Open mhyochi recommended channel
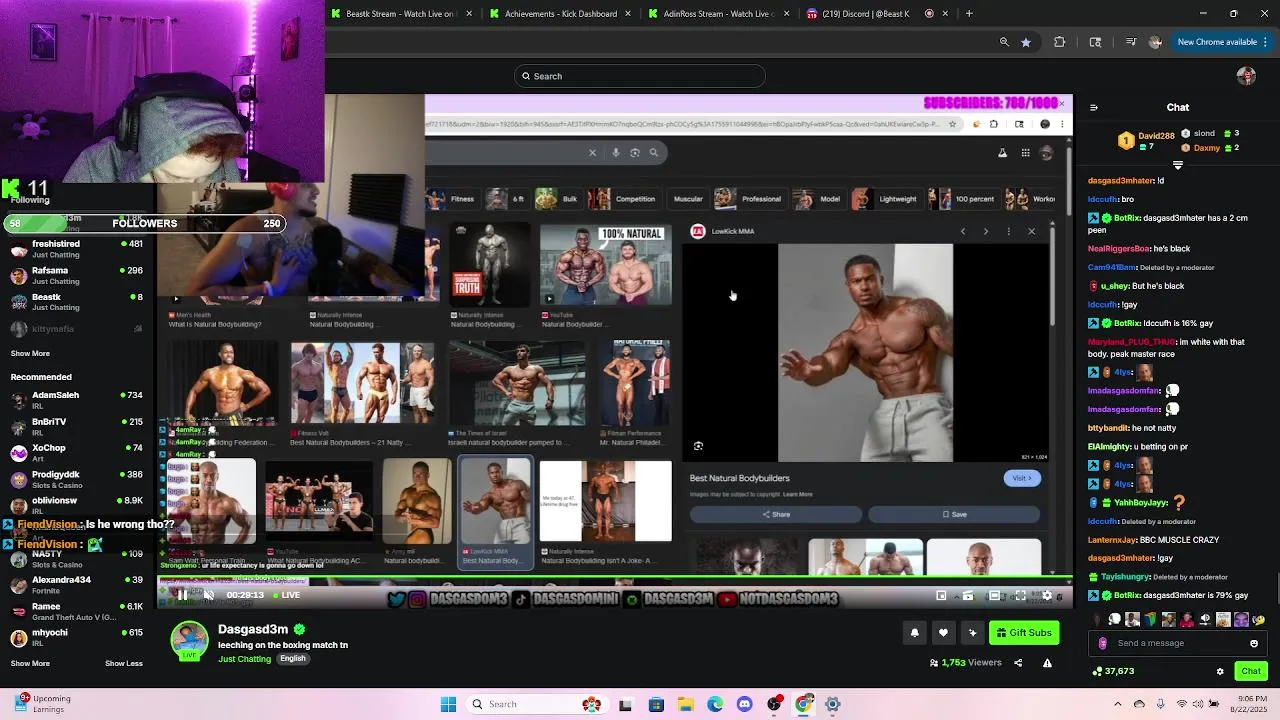Image resolution: width=1280 pixels, height=720 pixels. (77, 638)
